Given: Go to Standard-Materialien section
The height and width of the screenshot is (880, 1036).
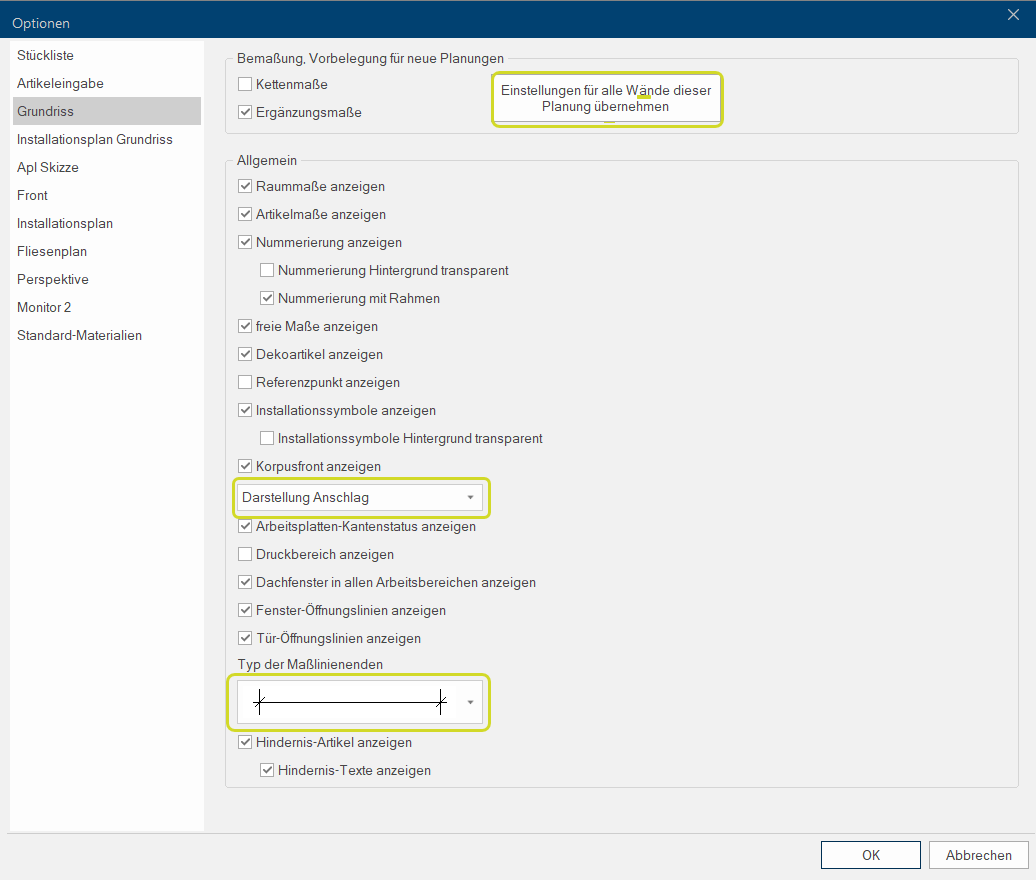Looking at the screenshot, I should pyautogui.click(x=79, y=336).
